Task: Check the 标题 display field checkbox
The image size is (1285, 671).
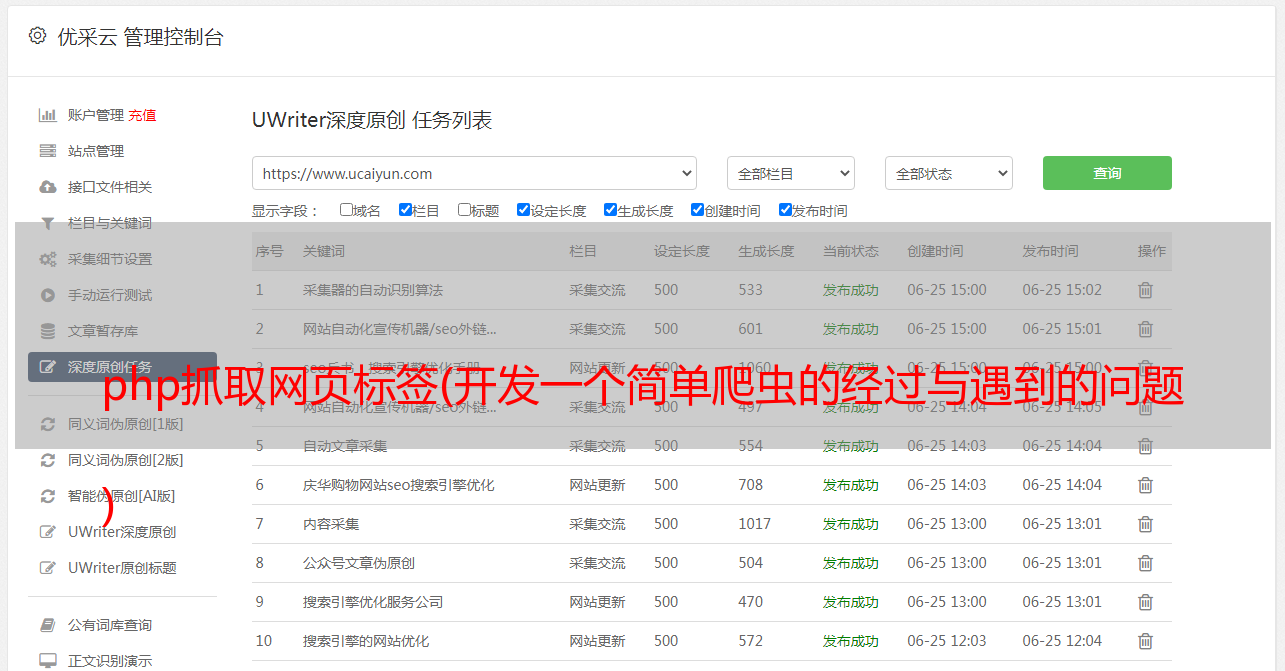Action: pos(464,210)
